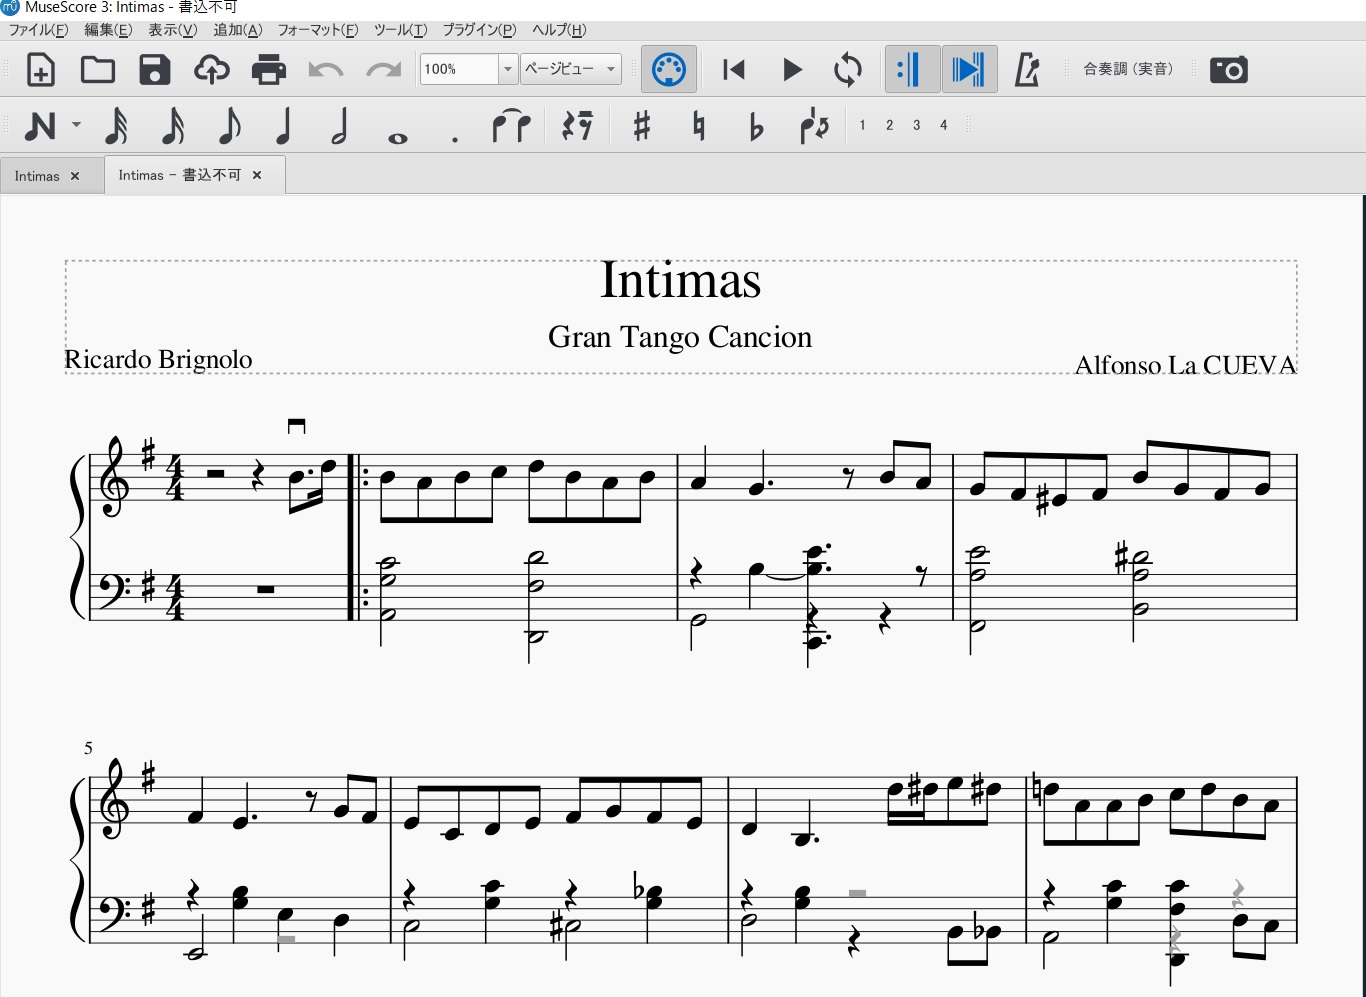Toggle the MIDI input button
The height and width of the screenshot is (997, 1366).
668,70
